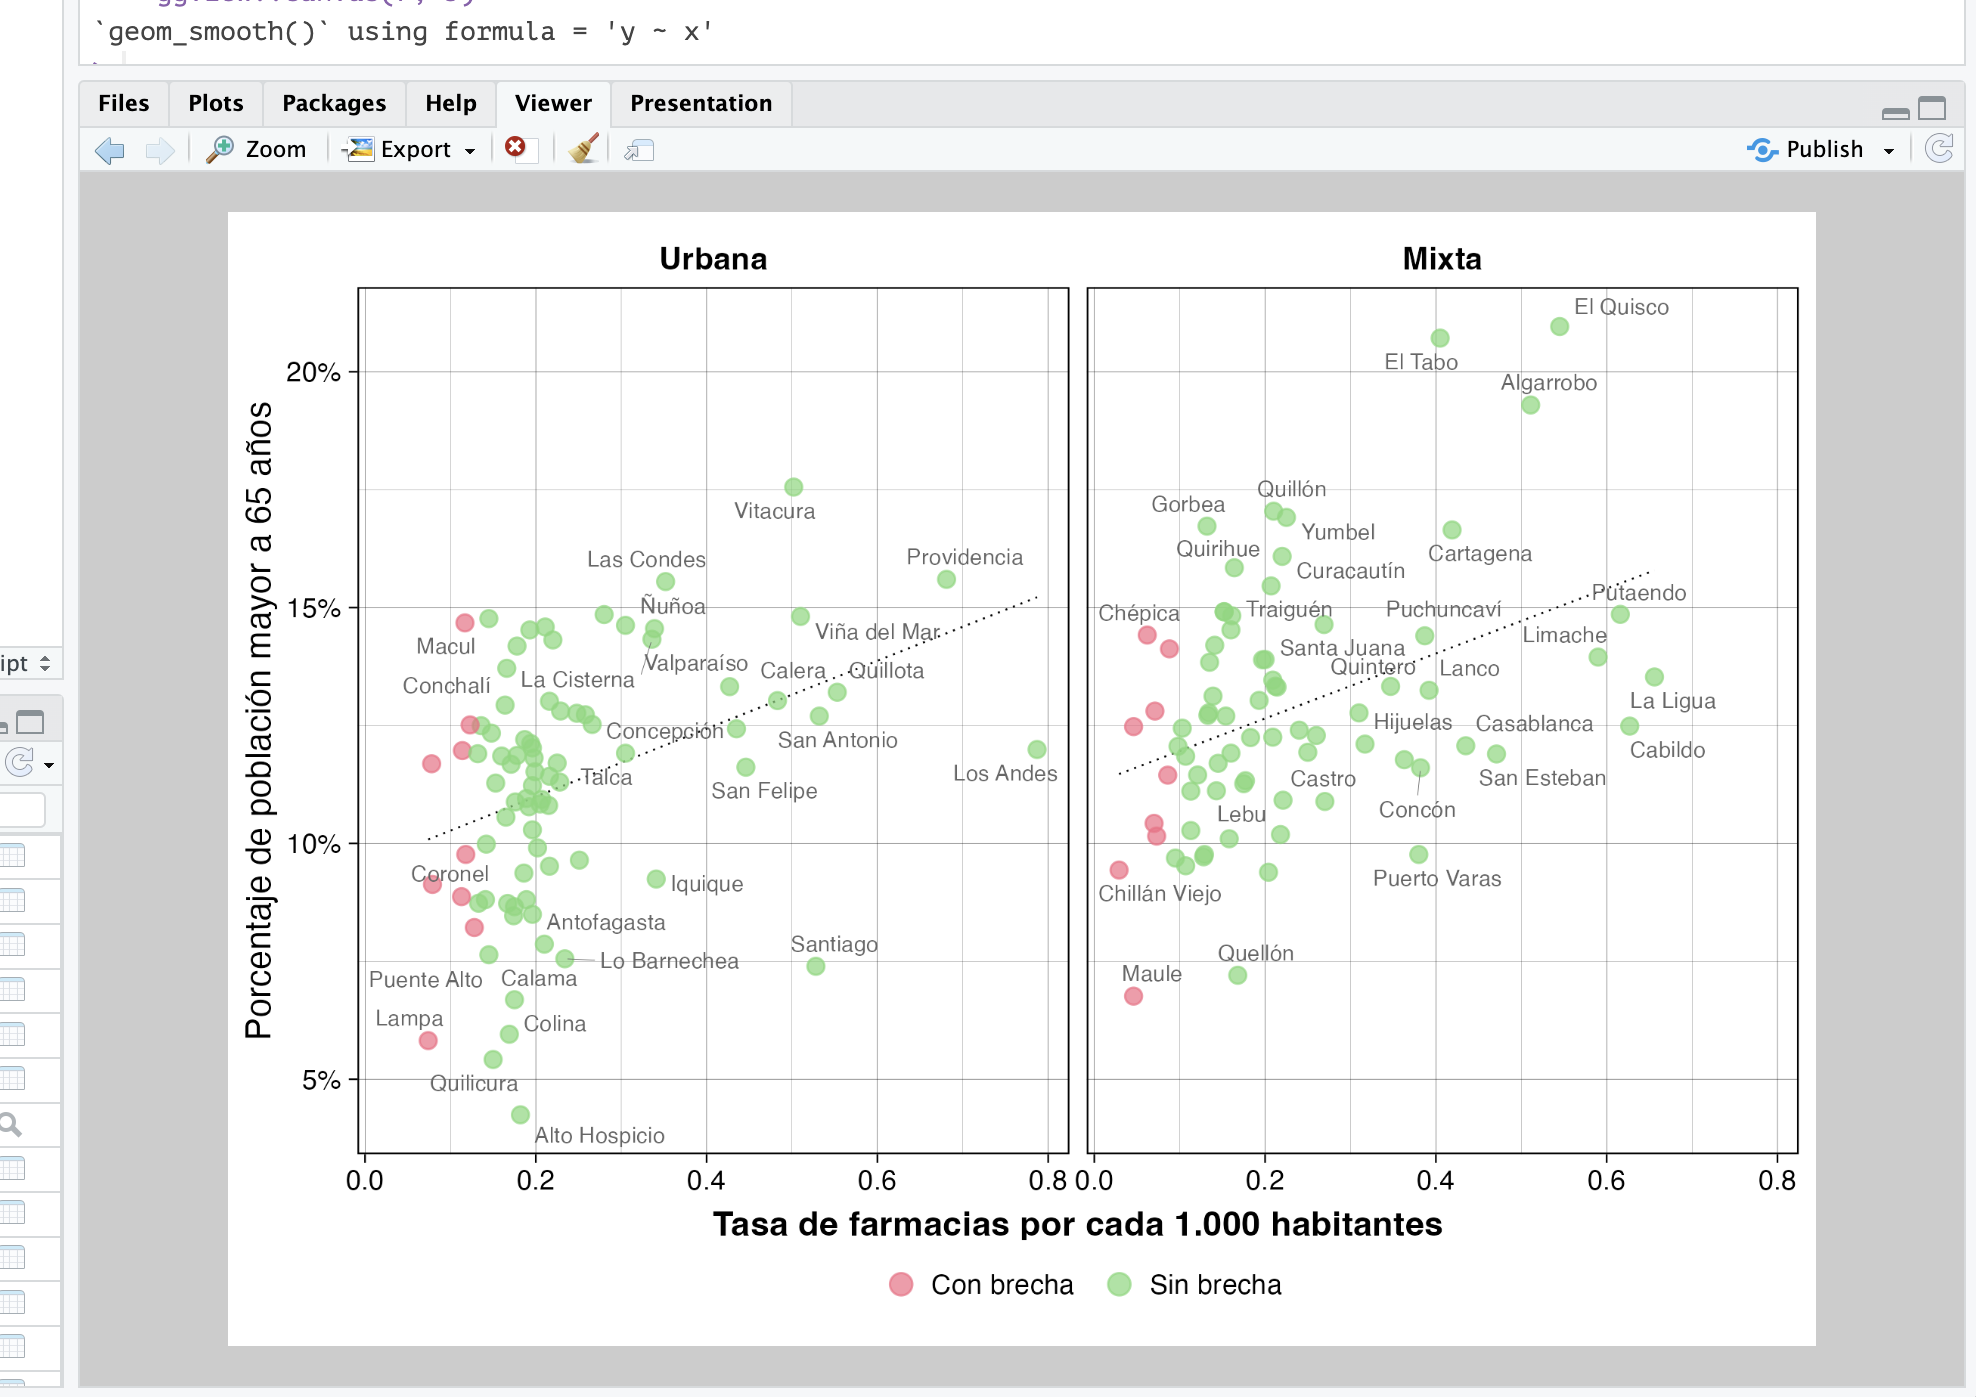Image resolution: width=1976 pixels, height=1397 pixels.
Task: Expand the Publish dropdown arrow
Action: (1888, 151)
